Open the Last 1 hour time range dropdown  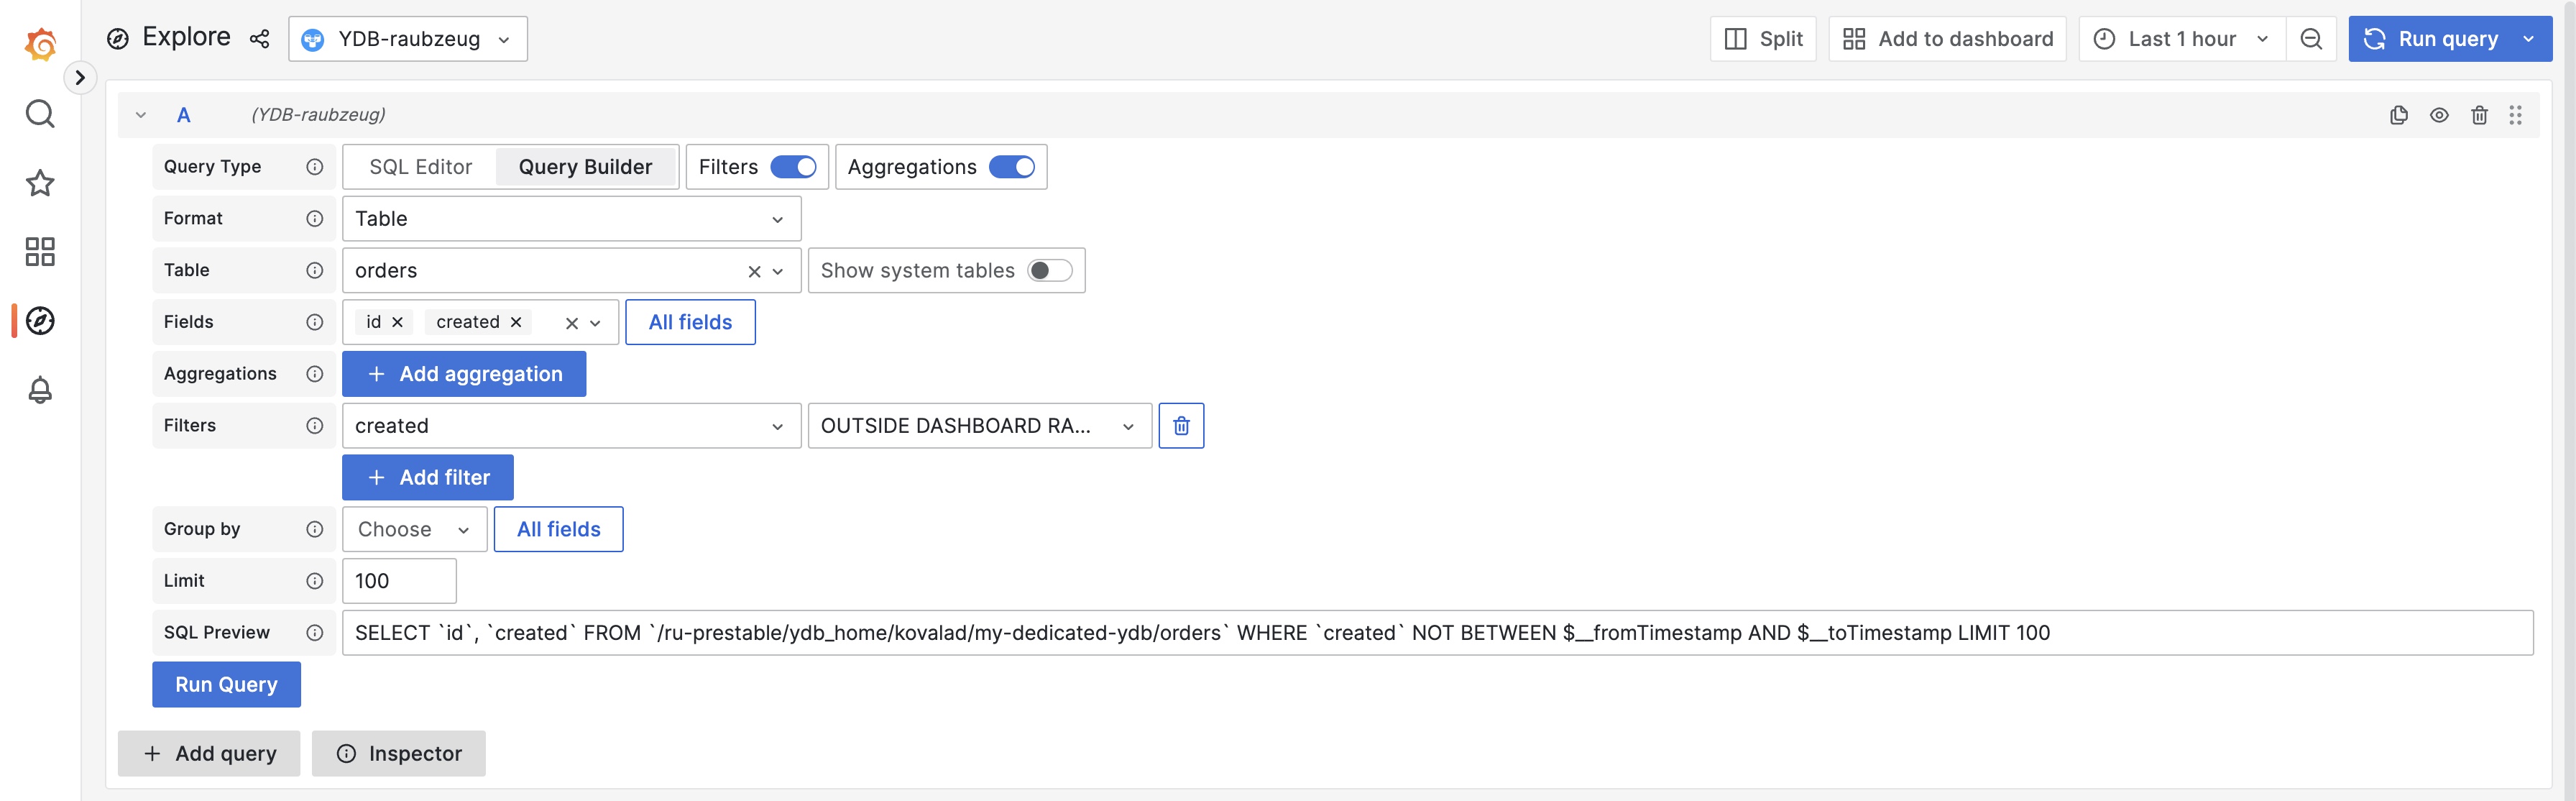click(2180, 38)
